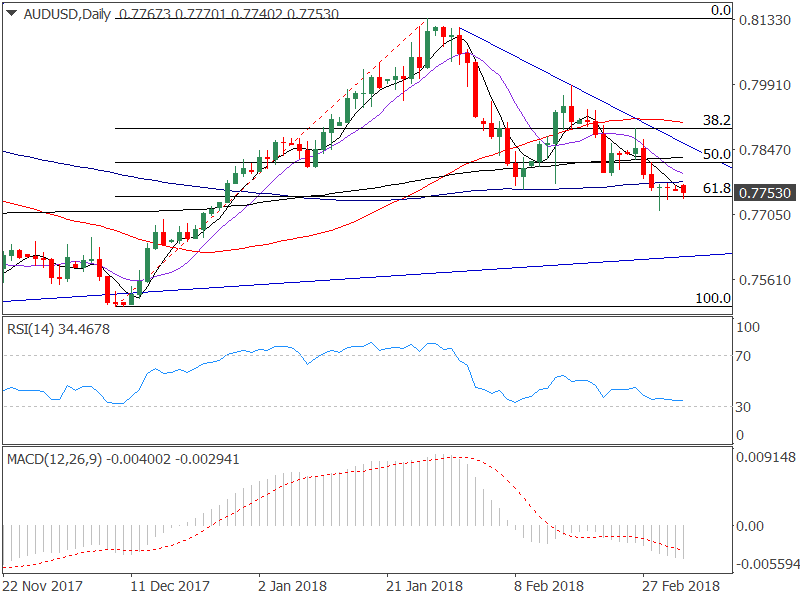The width and height of the screenshot is (800, 600).
Task: Click the 50.0 Fibonacci level label
Action: pyautogui.click(x=717, y=154)
